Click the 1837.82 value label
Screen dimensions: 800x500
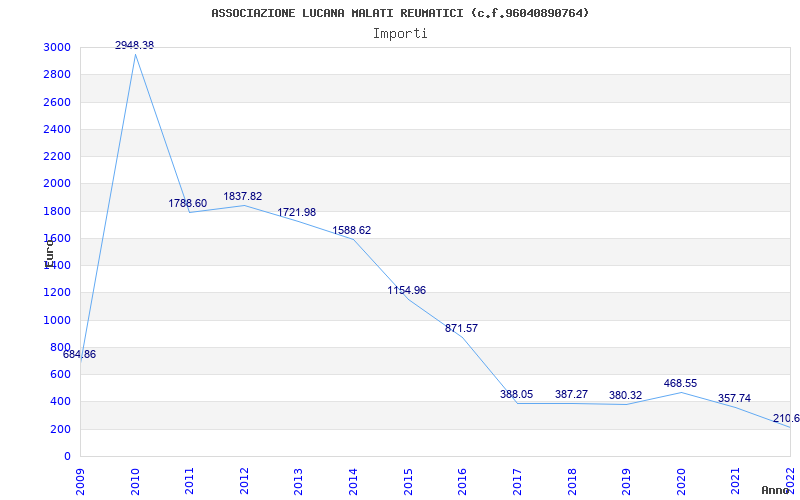tap(242, 196)
